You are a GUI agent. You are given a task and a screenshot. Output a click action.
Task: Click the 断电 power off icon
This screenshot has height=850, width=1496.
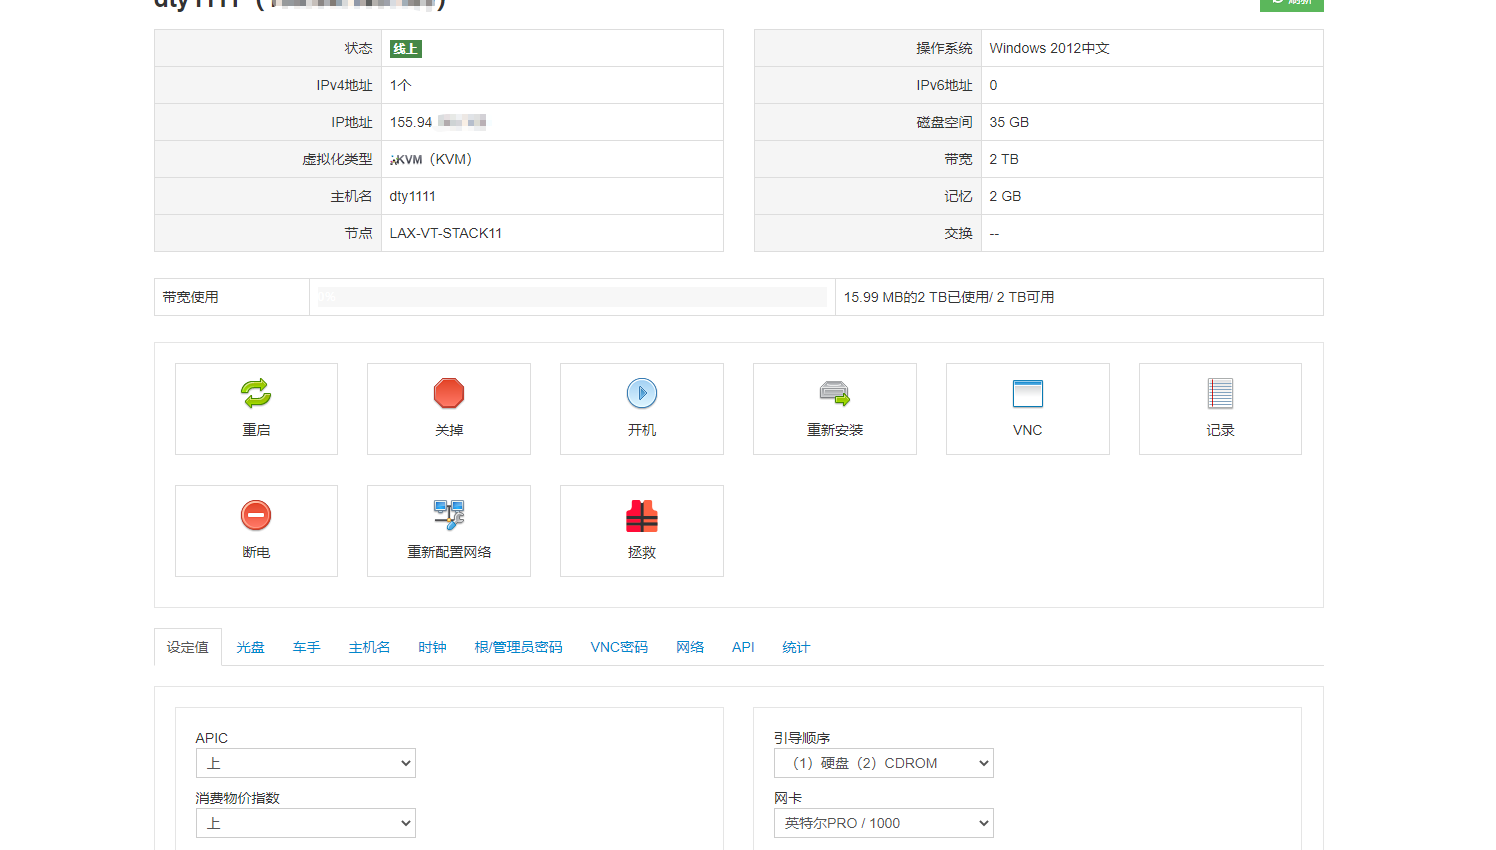pyautogui.click(x=256, y=515)
